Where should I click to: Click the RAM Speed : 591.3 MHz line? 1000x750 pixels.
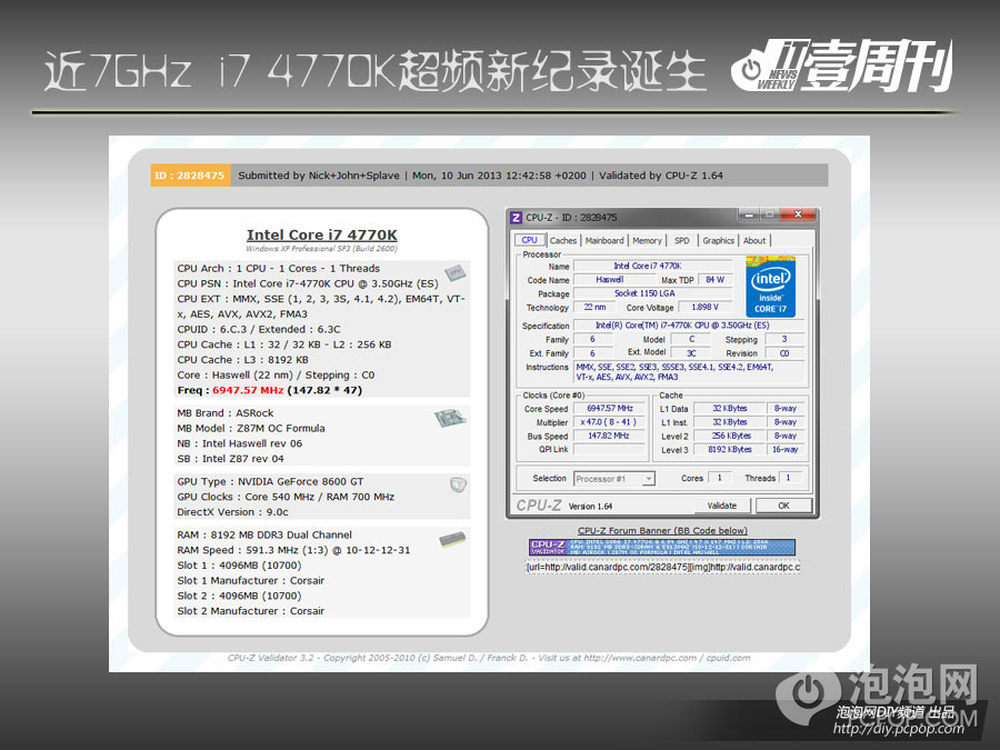294,550
